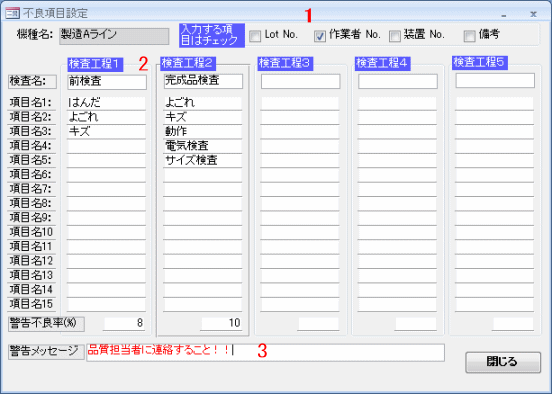
Task: Click the 警告不良率 field showing 8
Action: [124, 323]
